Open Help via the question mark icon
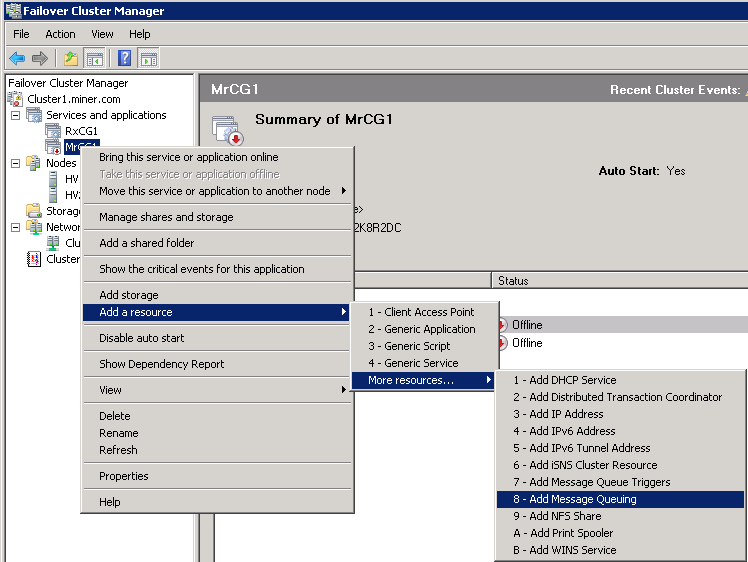This screenshot has height=562, width=748. (x=125, y=58)
